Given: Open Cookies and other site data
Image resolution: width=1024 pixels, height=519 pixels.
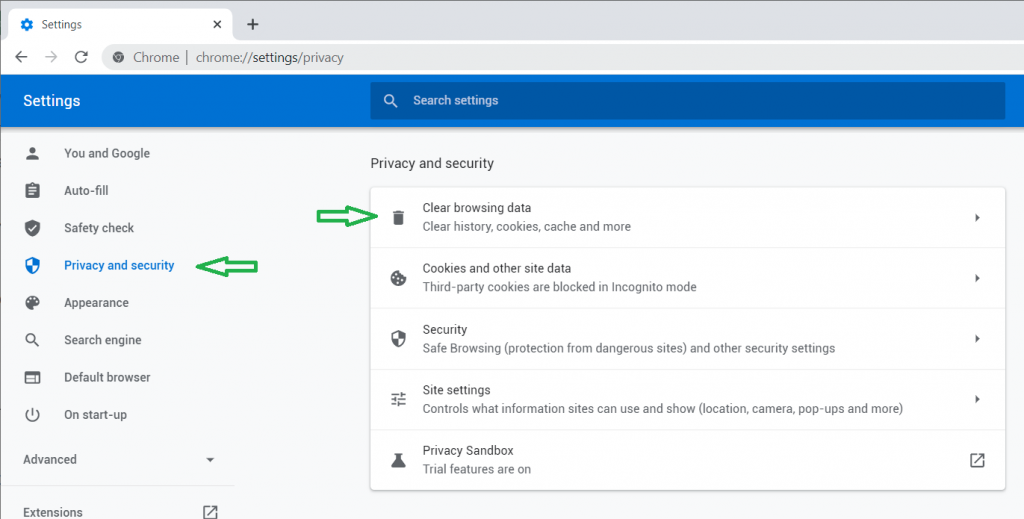Looking at the screenshot, I should pyautogui.click(x=687, y=278).
